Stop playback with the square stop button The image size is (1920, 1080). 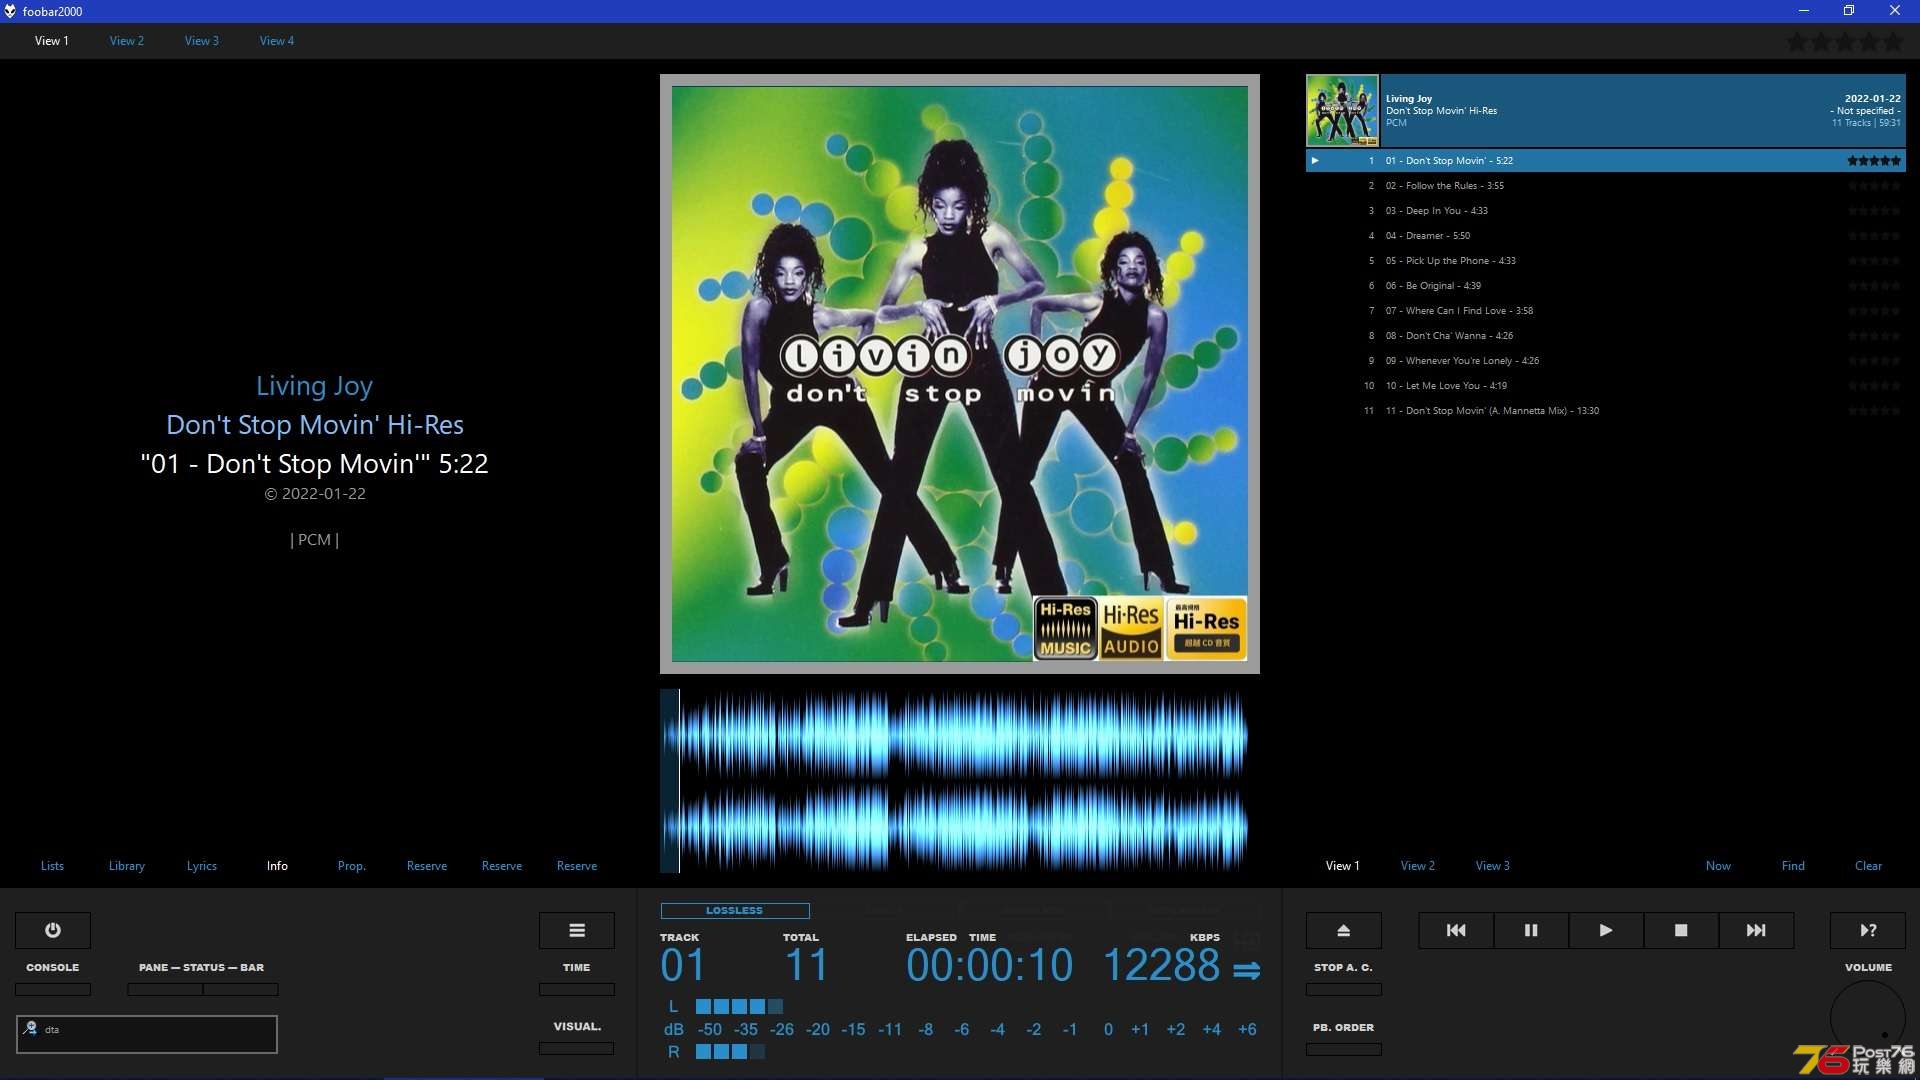pos(1681,930)
